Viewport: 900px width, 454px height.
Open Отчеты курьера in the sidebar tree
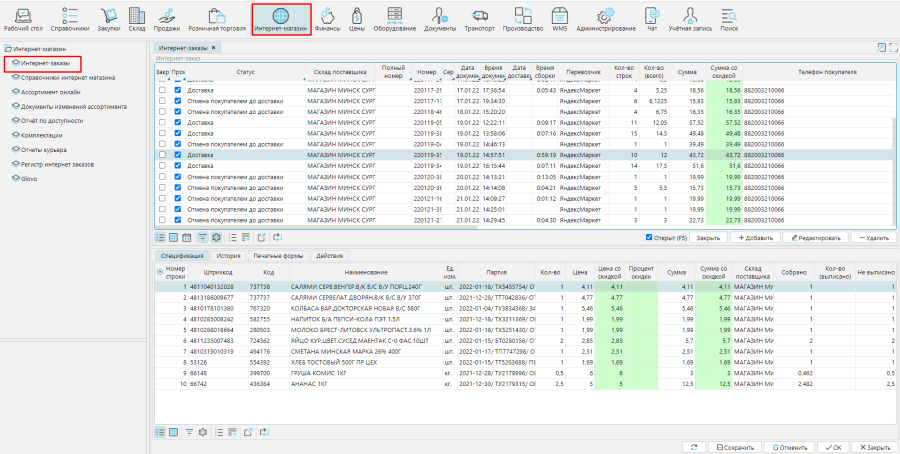(x=43, y=148)
